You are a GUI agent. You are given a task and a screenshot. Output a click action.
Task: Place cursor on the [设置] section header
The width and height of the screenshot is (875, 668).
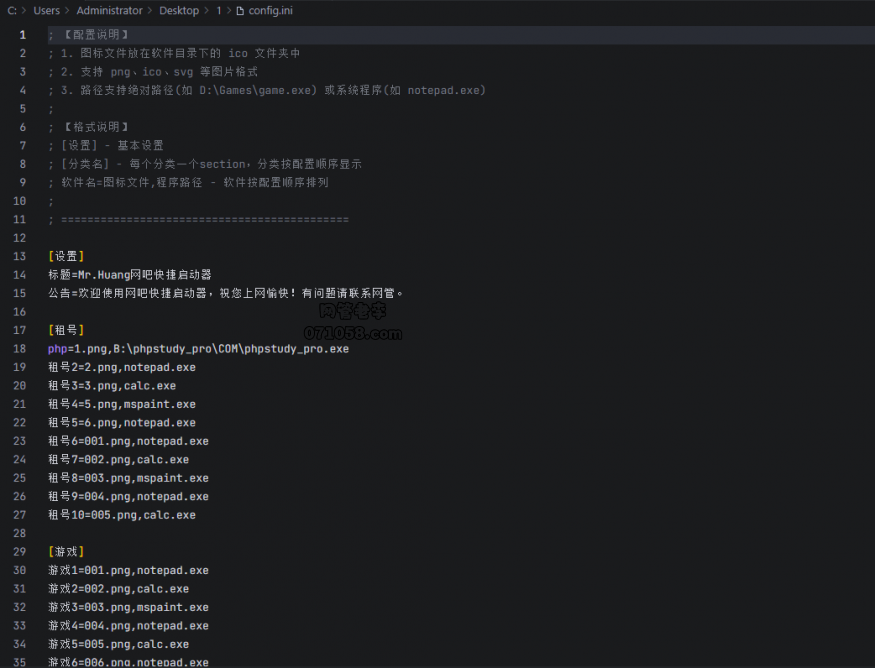click(x=66, y=256)
